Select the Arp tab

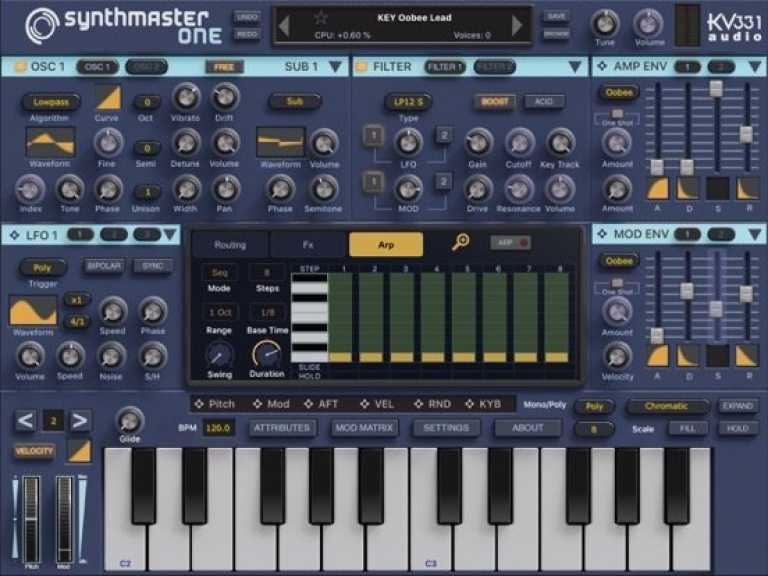pyautogui.click(x=386, y=244)
